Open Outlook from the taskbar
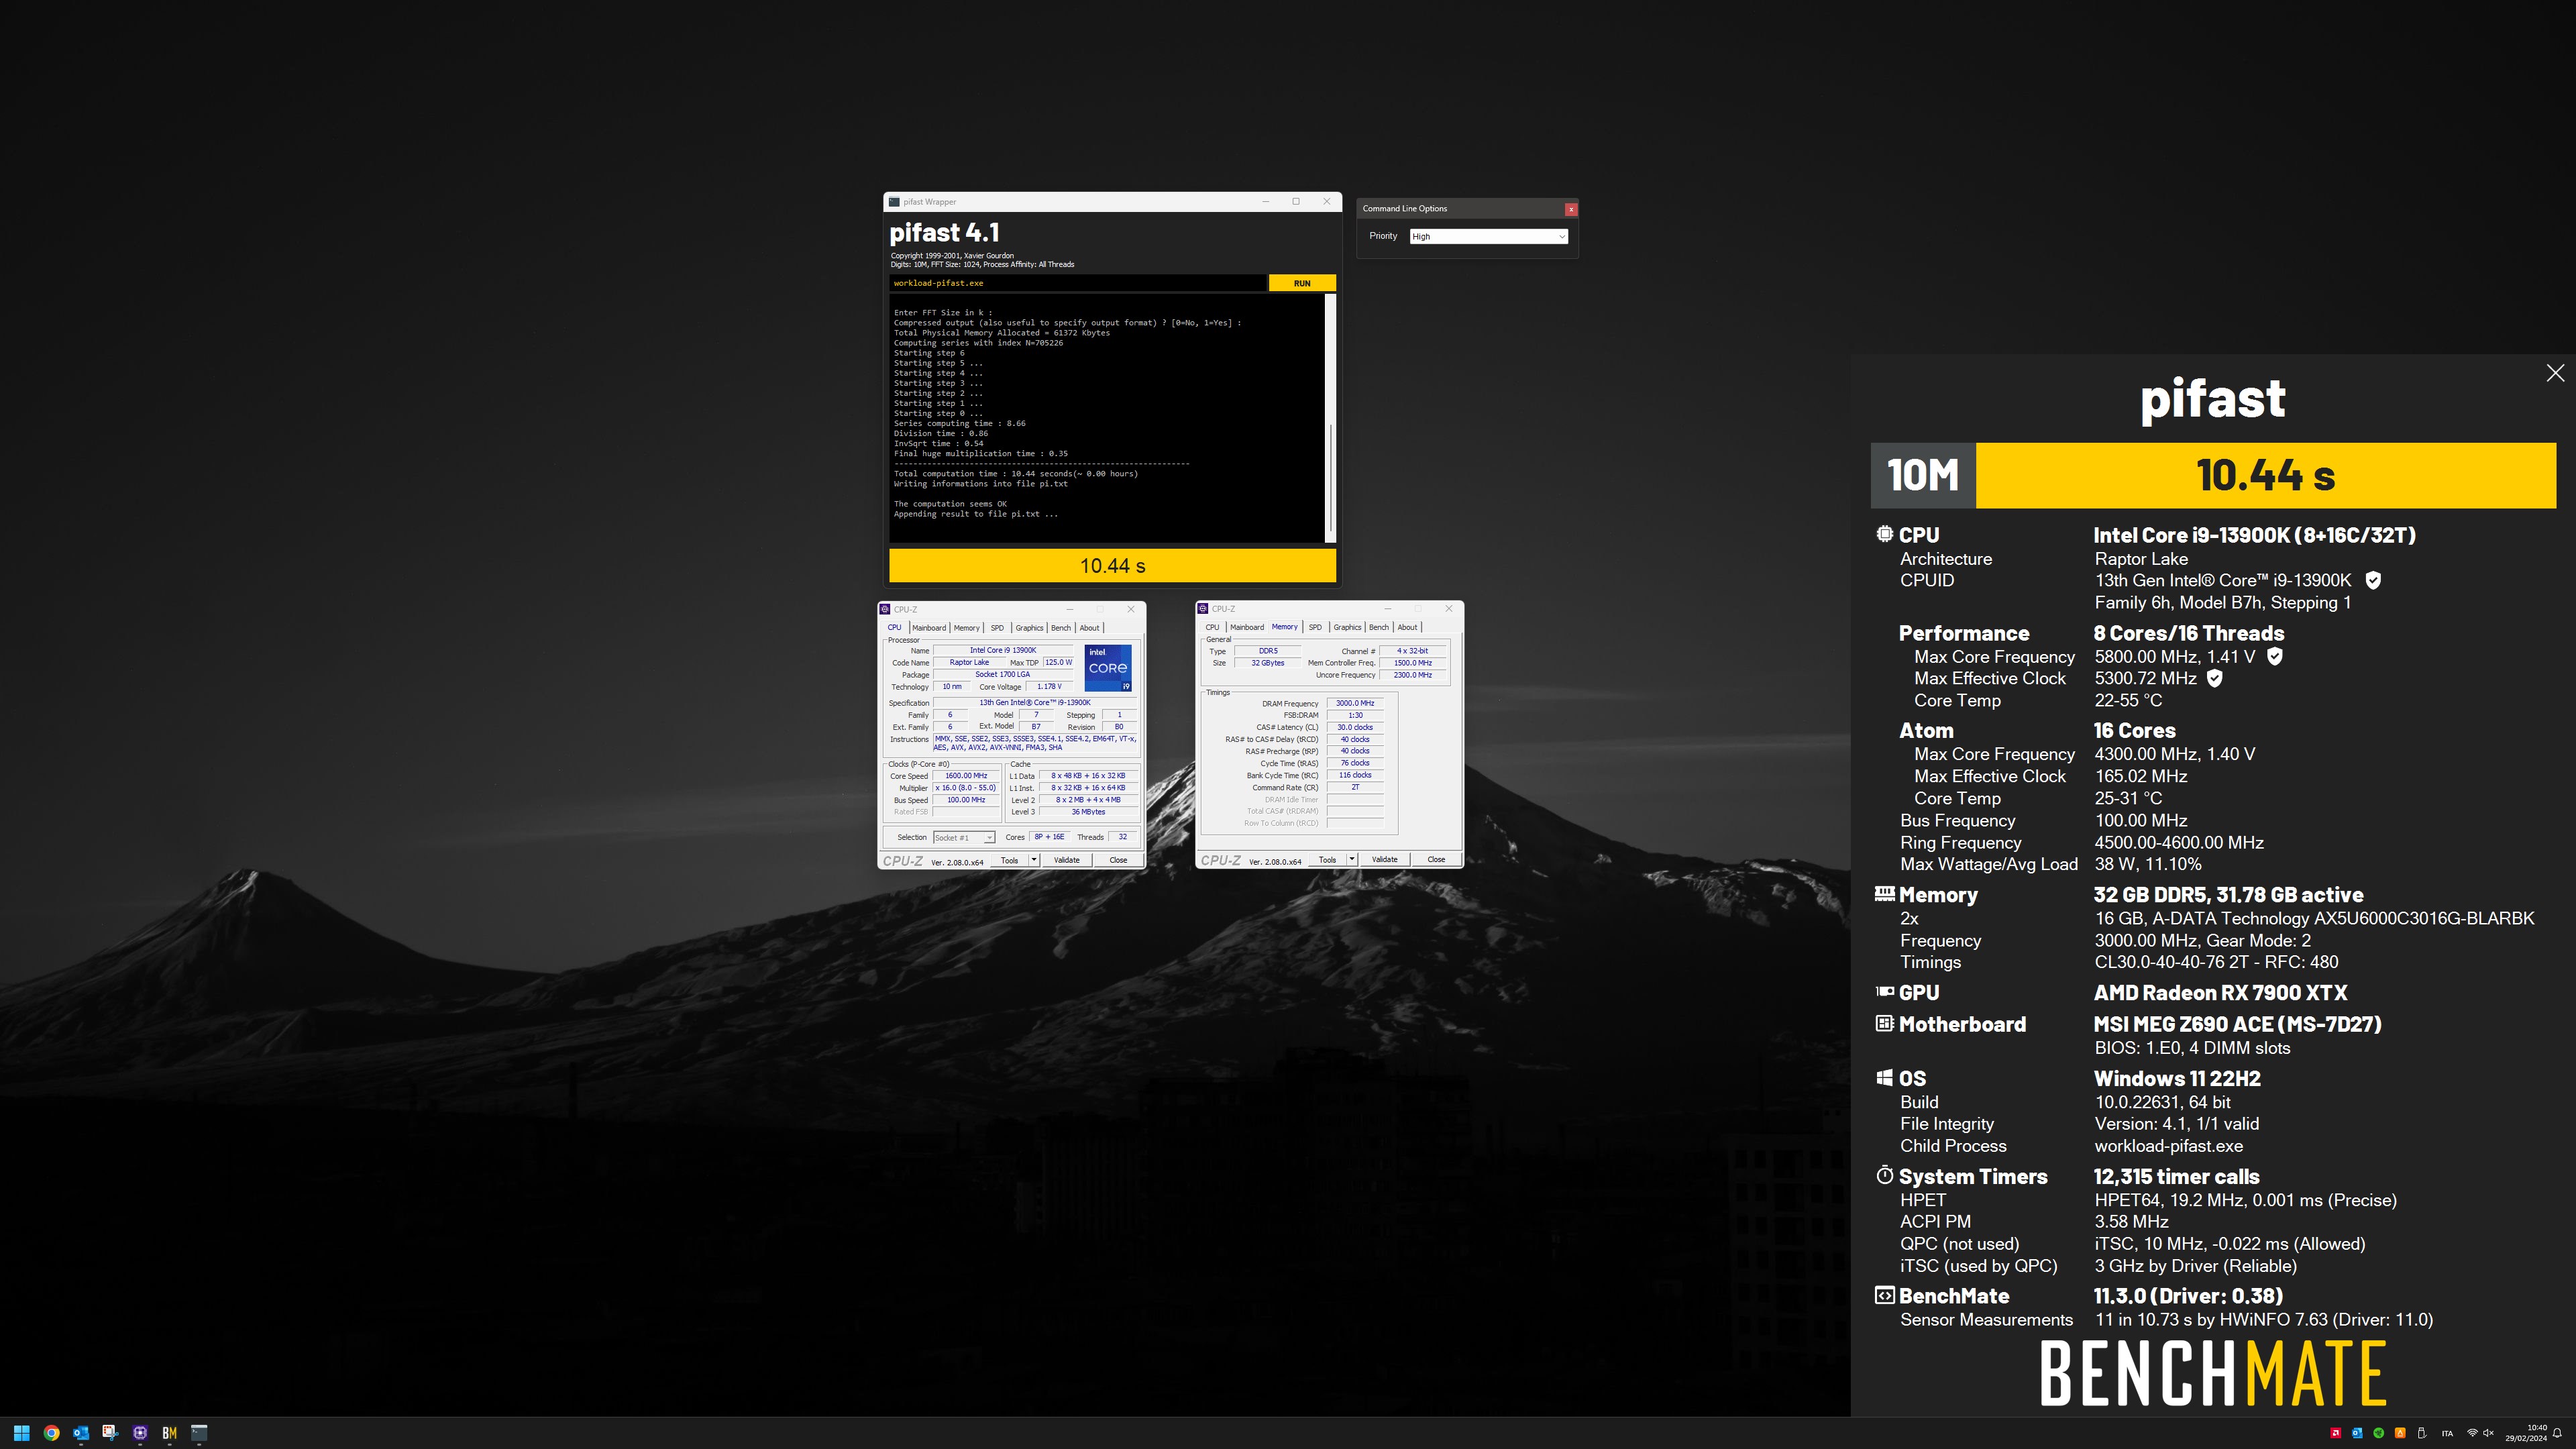 81,1432
